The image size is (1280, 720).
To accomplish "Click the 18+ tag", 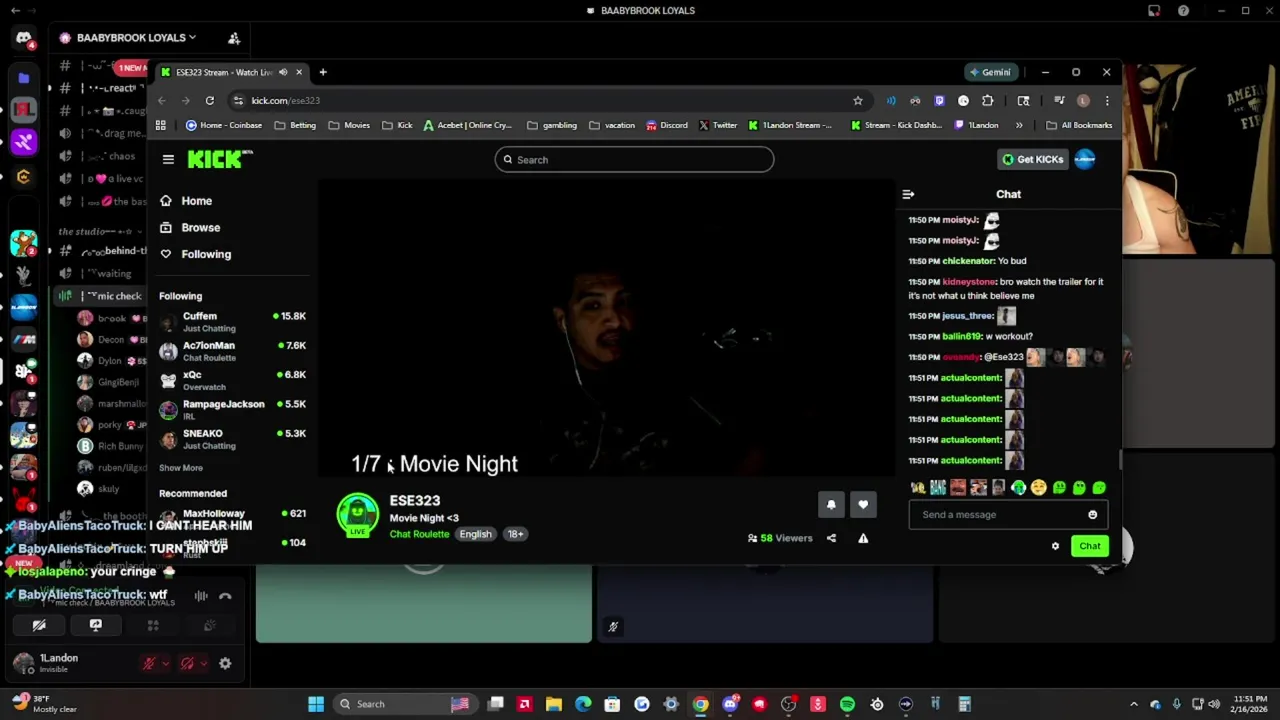I will tap(515, 534).
